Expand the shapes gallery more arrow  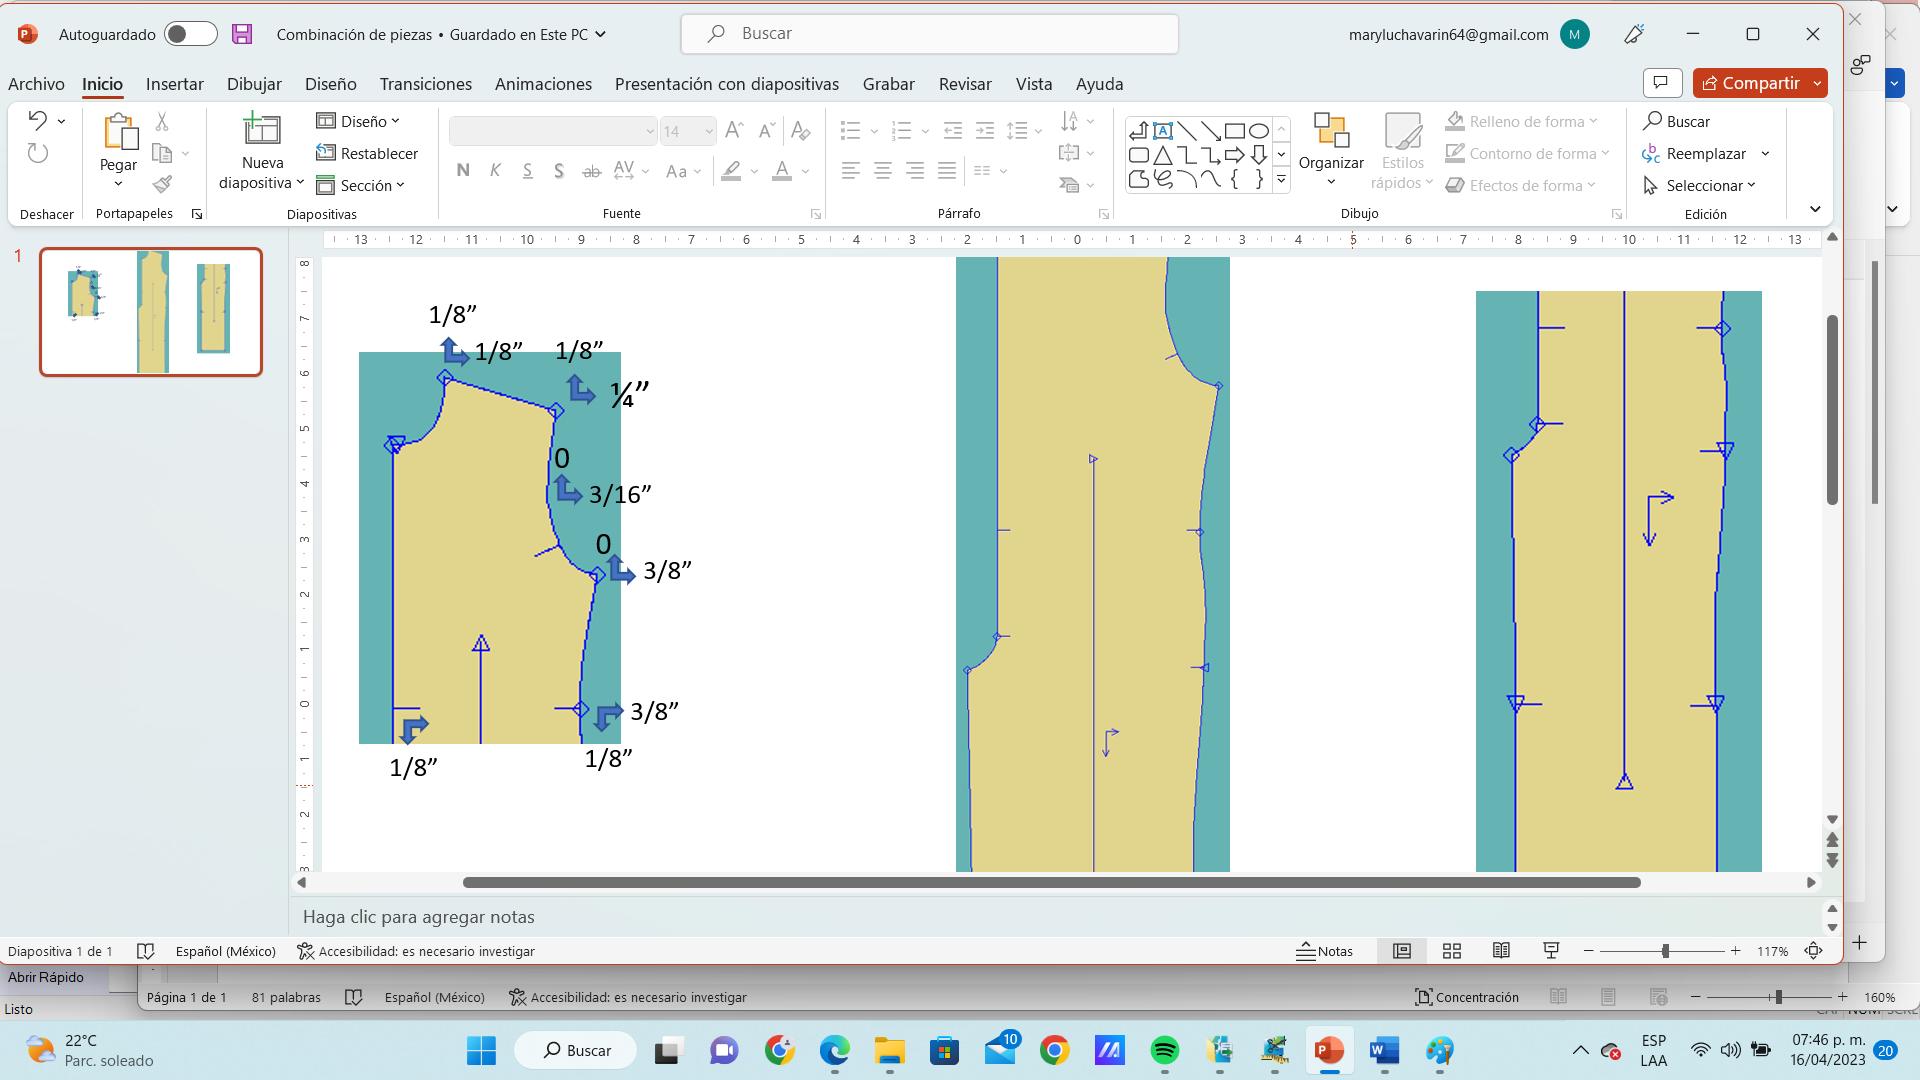tap(1281, 179)
